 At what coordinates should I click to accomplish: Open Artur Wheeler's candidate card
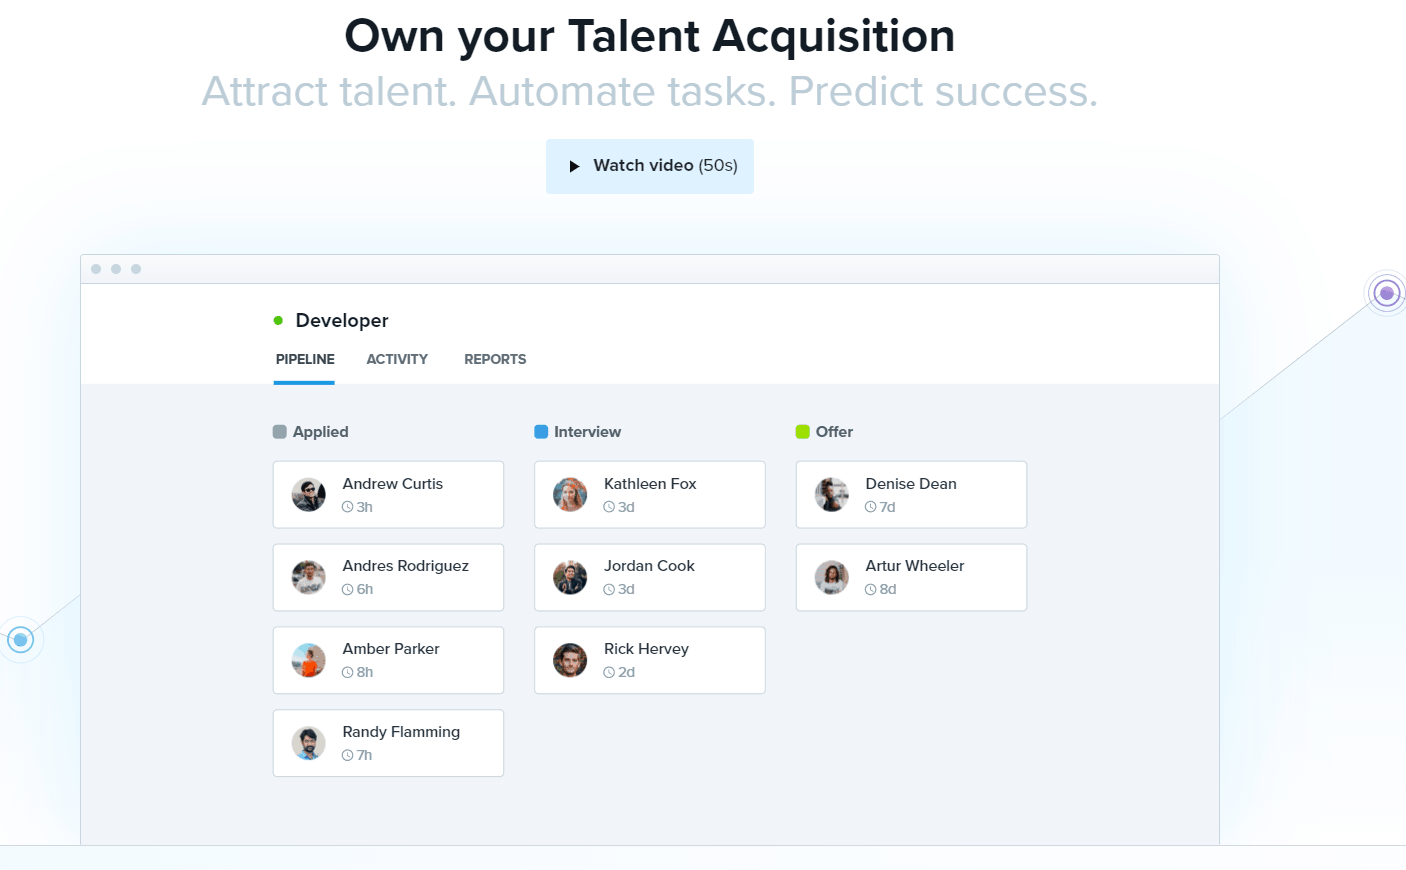[911, 577]
